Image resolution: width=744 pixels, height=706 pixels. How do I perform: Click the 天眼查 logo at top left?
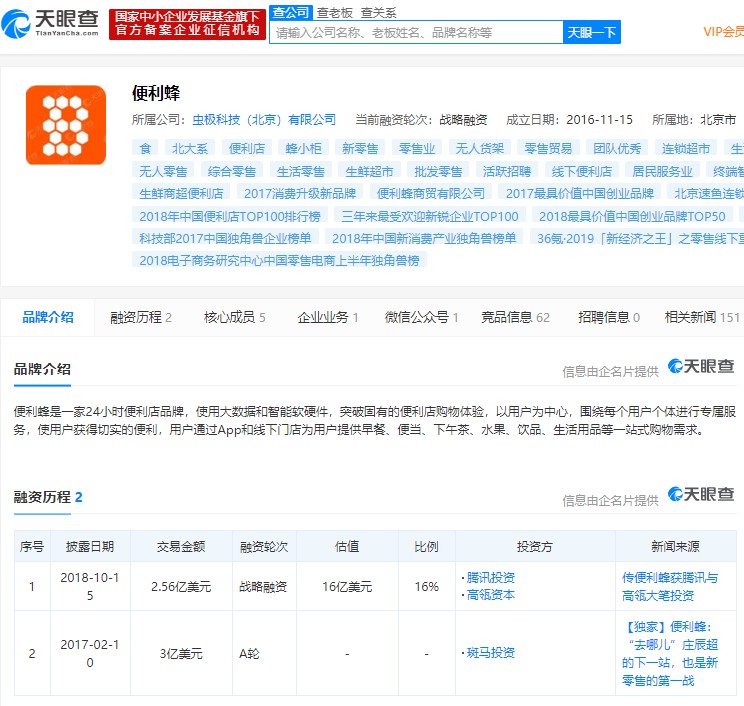pyautogui.click(x=50, y=23)
